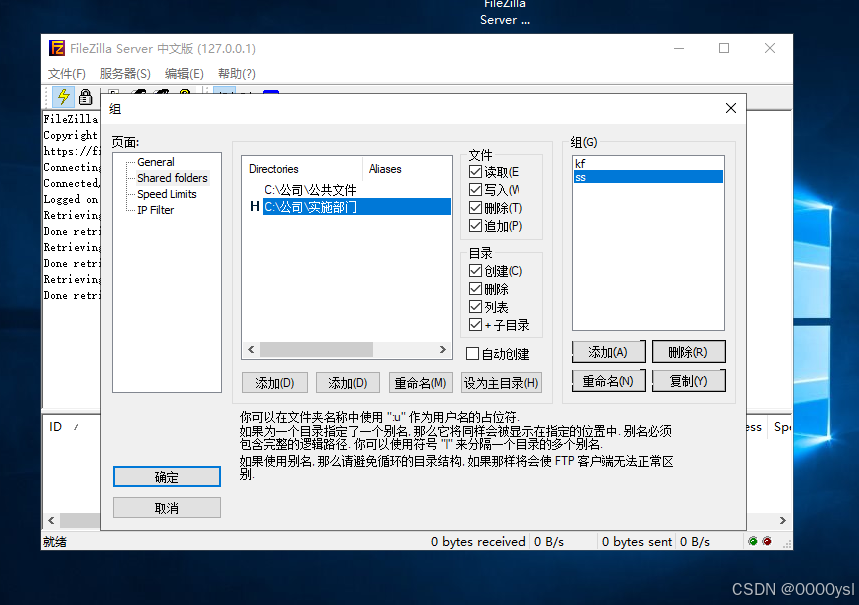
Task: Click right arrow of directories list scrollbar
Action: tap(443, 350)
